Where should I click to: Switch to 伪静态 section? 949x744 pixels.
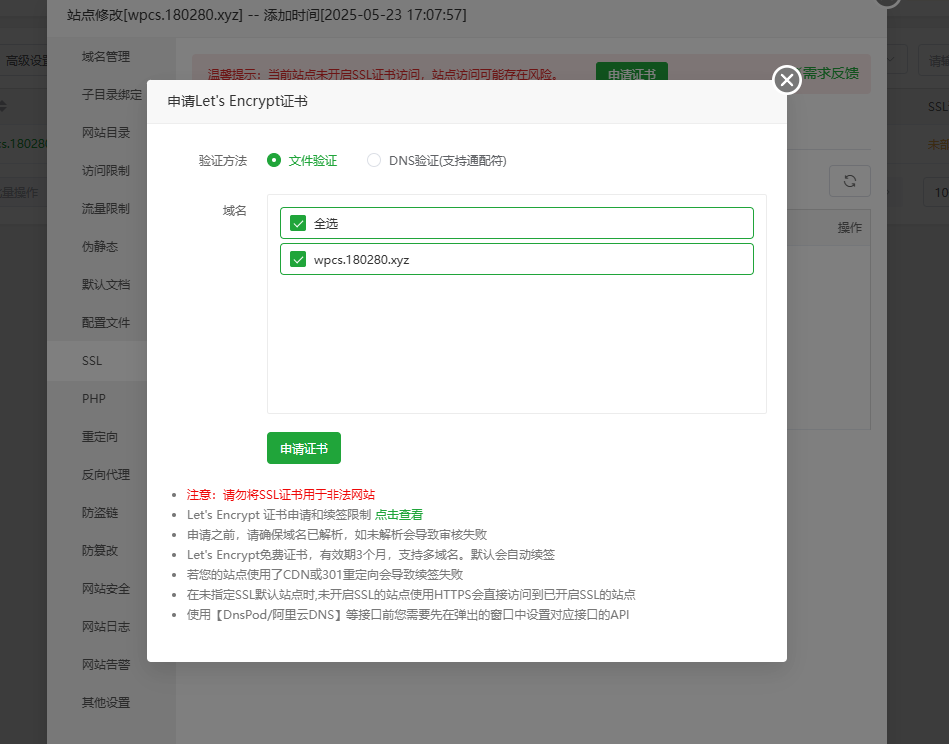pos(100,247)
